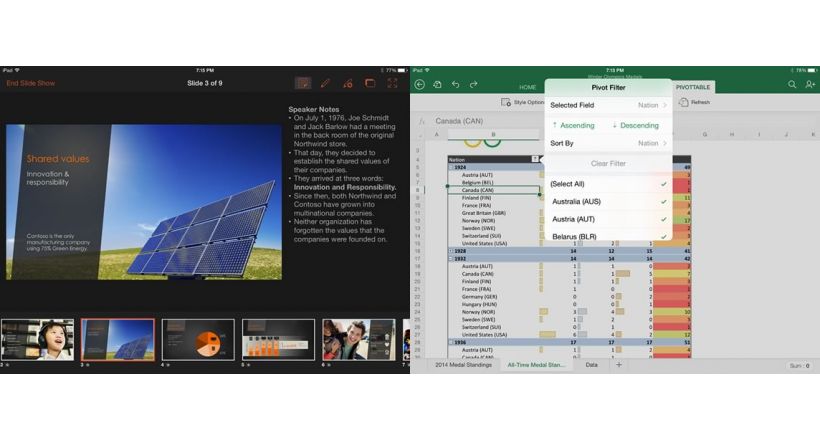
Task: Sort Descending in Pivot Filter
Action: pos(635,126)
